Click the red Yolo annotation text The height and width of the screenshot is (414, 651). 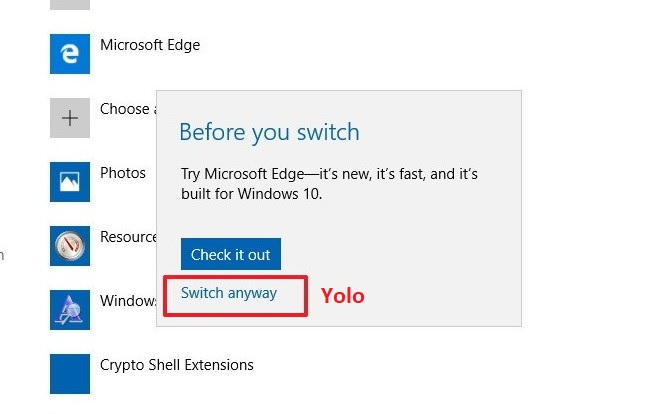point(343,296)
